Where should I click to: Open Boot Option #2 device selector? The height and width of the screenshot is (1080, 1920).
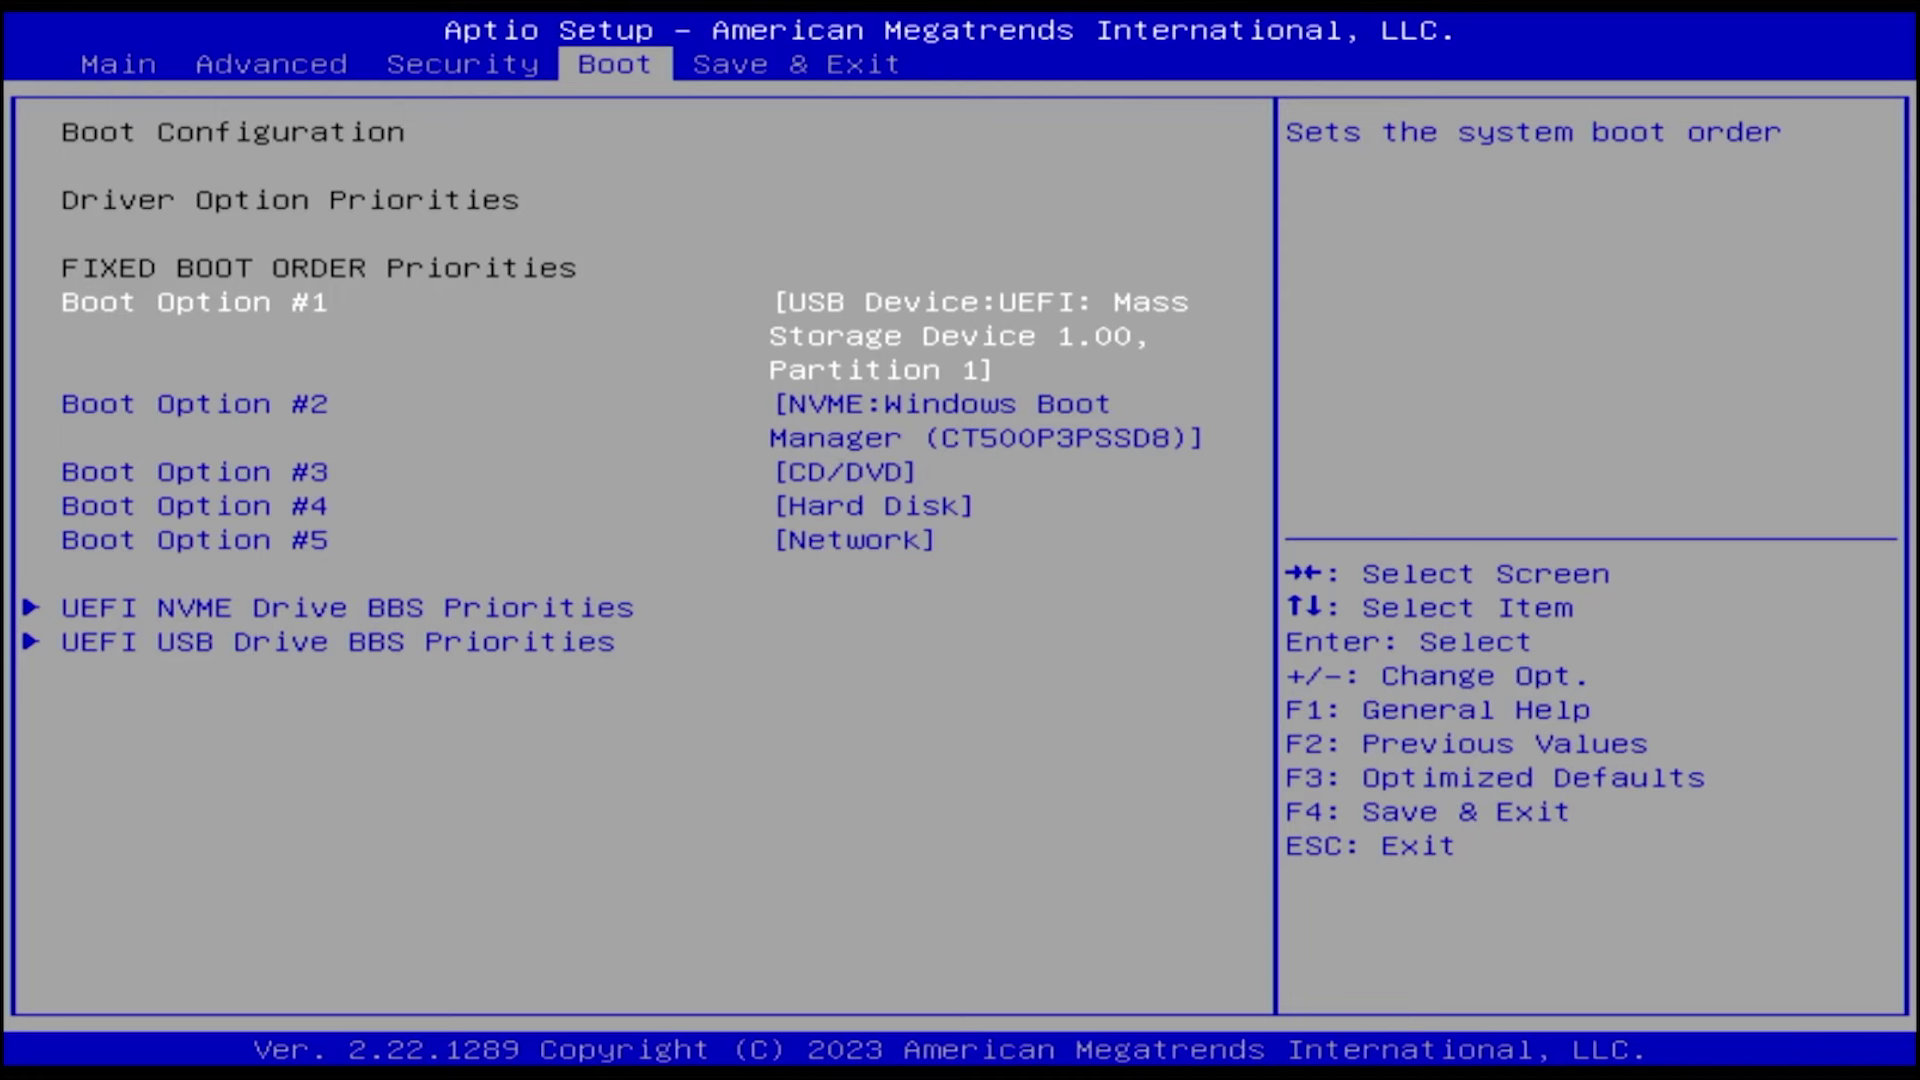click(x=195, y=404)
